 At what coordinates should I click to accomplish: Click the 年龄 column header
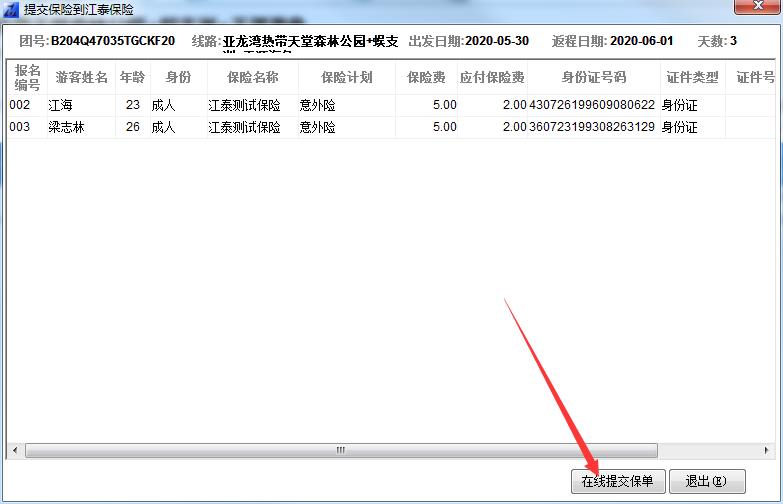pyautogui.click(x=131, y=77)
